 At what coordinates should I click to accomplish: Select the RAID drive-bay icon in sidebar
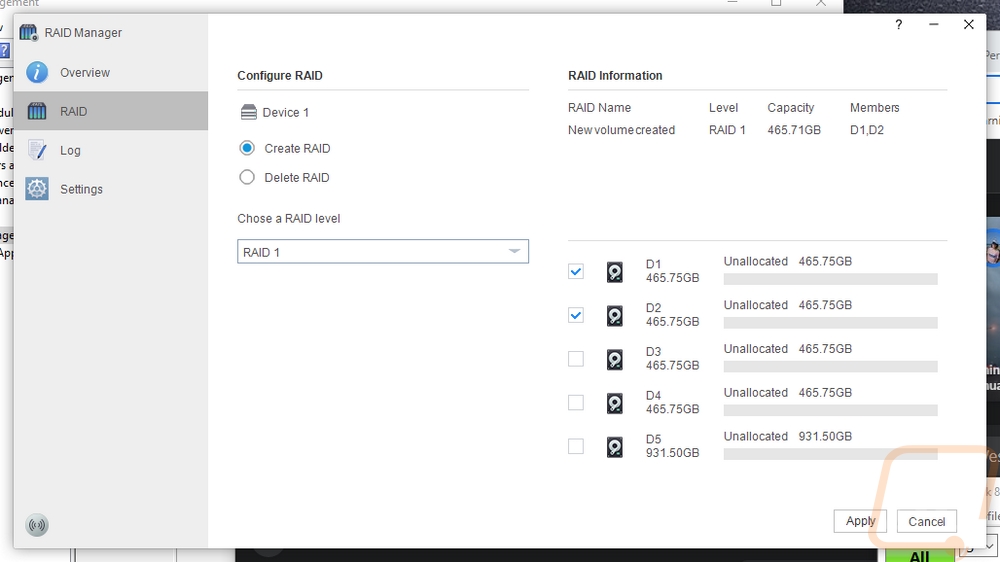click(x=37, y=112)
